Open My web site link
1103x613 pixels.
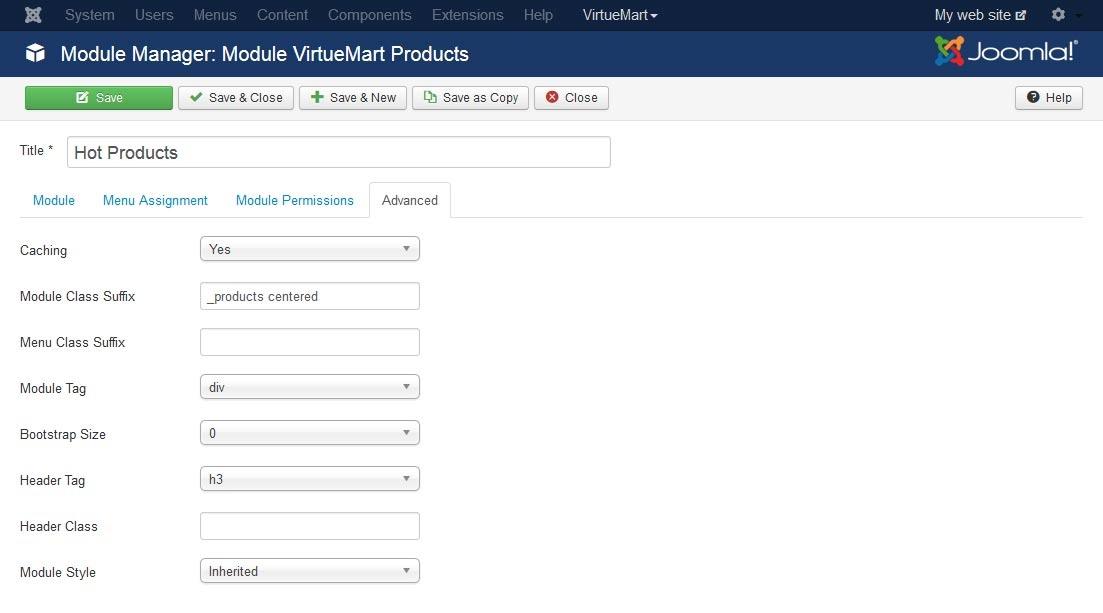click(979, 15)
